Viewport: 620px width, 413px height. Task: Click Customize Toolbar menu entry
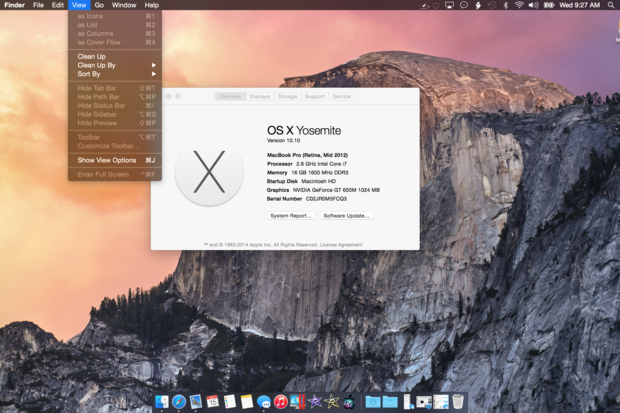point(115,146)
